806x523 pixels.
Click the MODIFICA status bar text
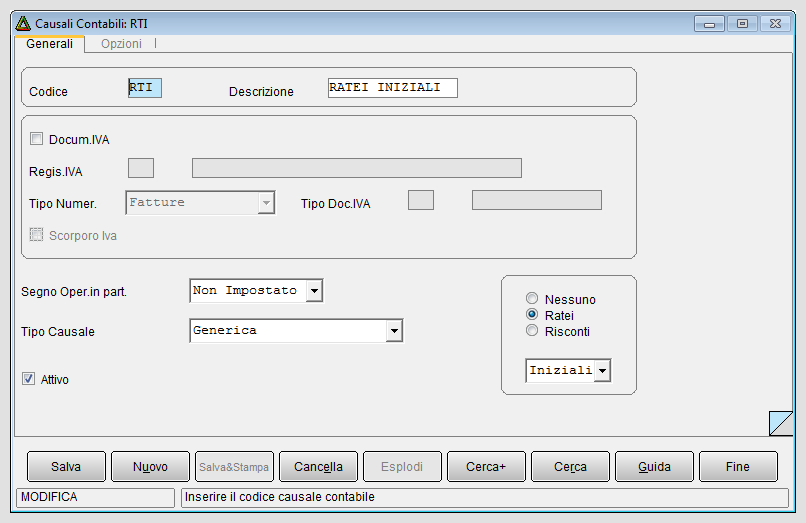coord(49,497)
